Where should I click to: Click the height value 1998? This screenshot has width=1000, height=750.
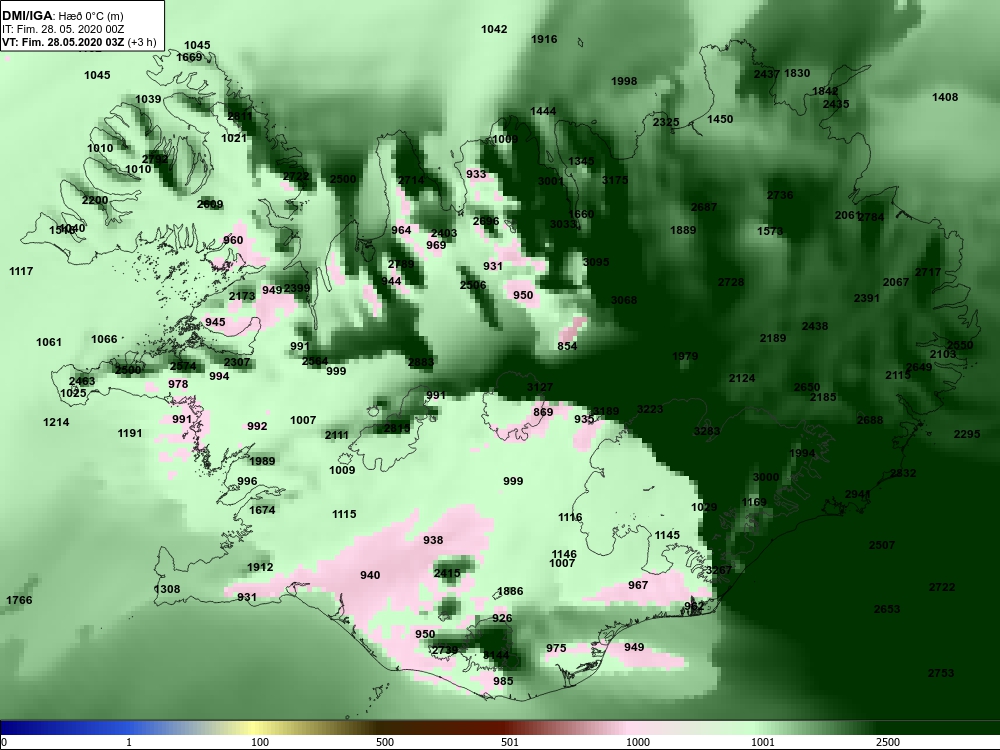pyautogui.click(x=624, y=82)
